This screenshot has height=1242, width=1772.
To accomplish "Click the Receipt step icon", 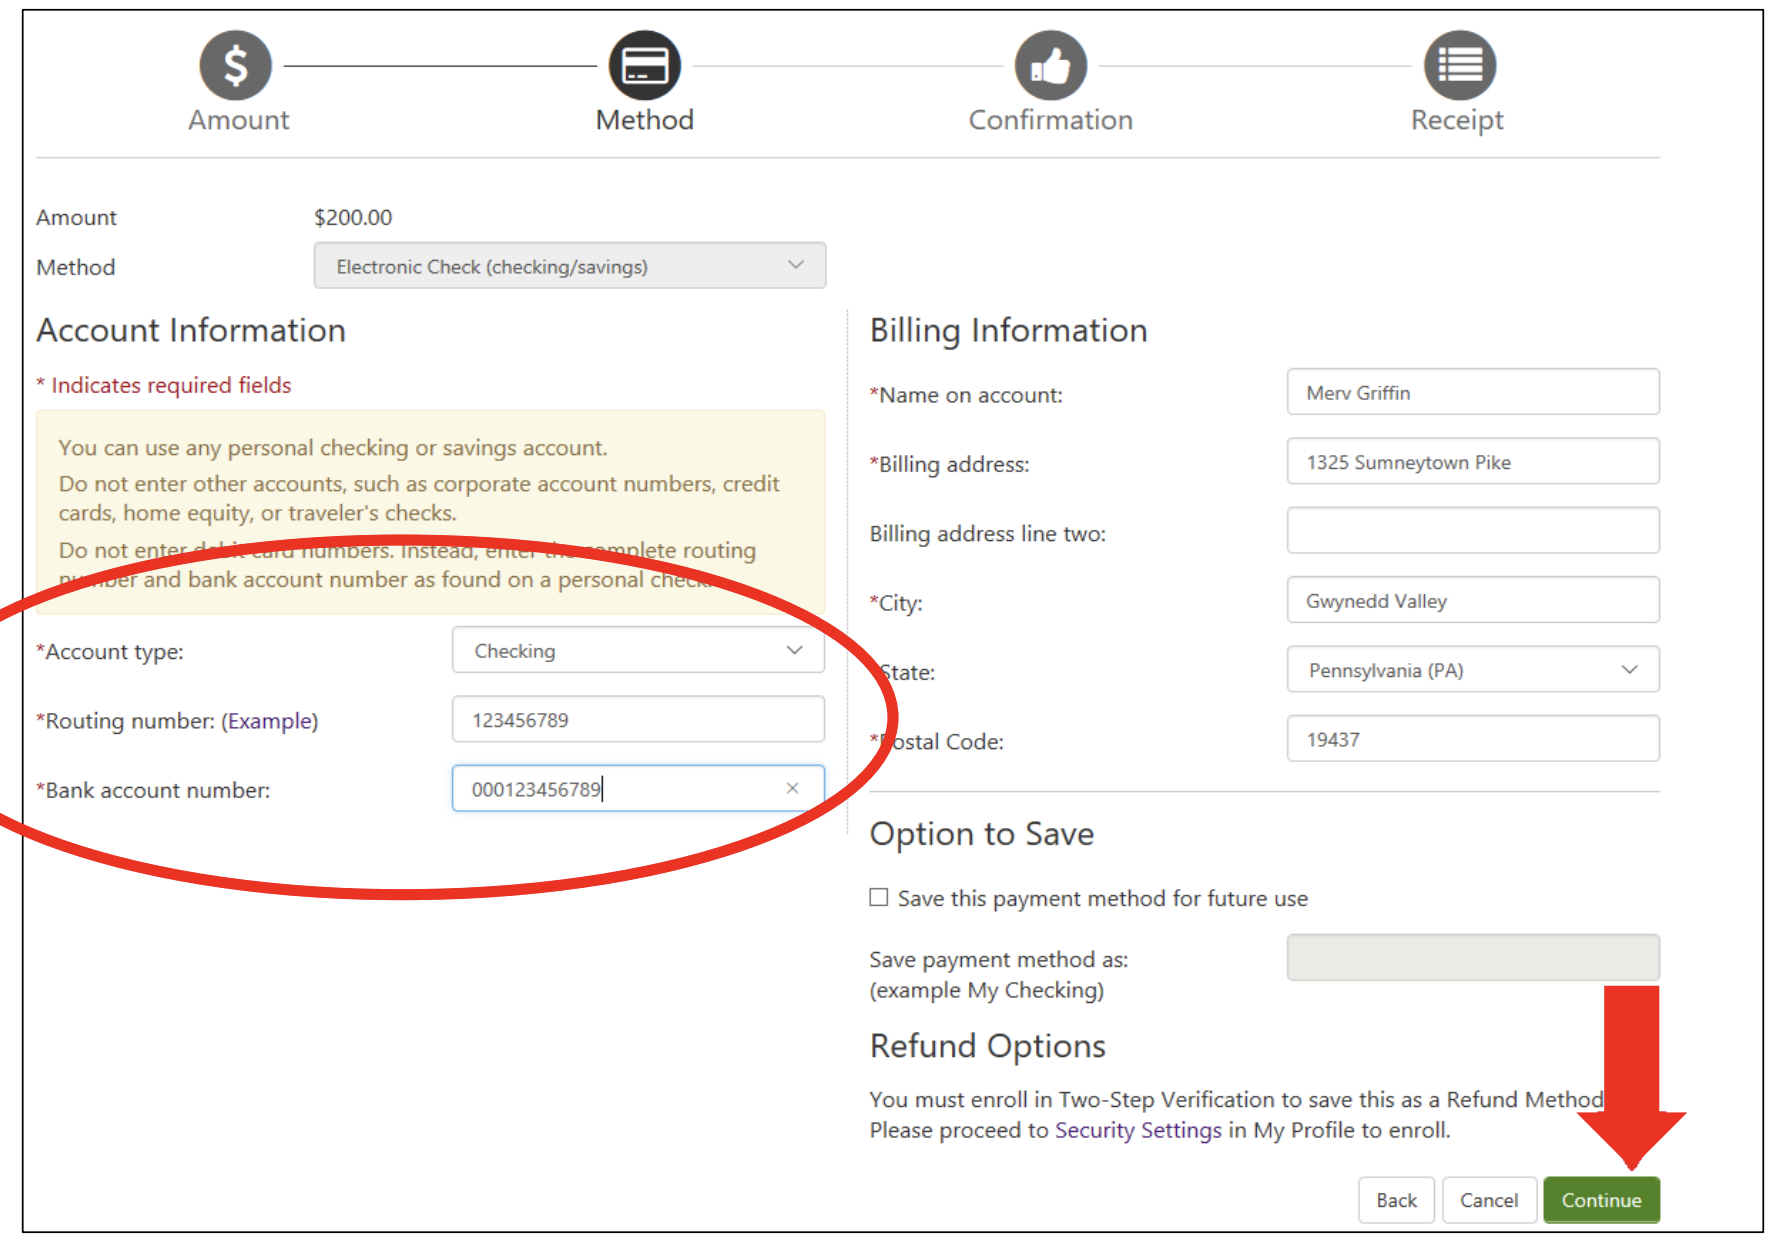I will tap(1458, 63).
